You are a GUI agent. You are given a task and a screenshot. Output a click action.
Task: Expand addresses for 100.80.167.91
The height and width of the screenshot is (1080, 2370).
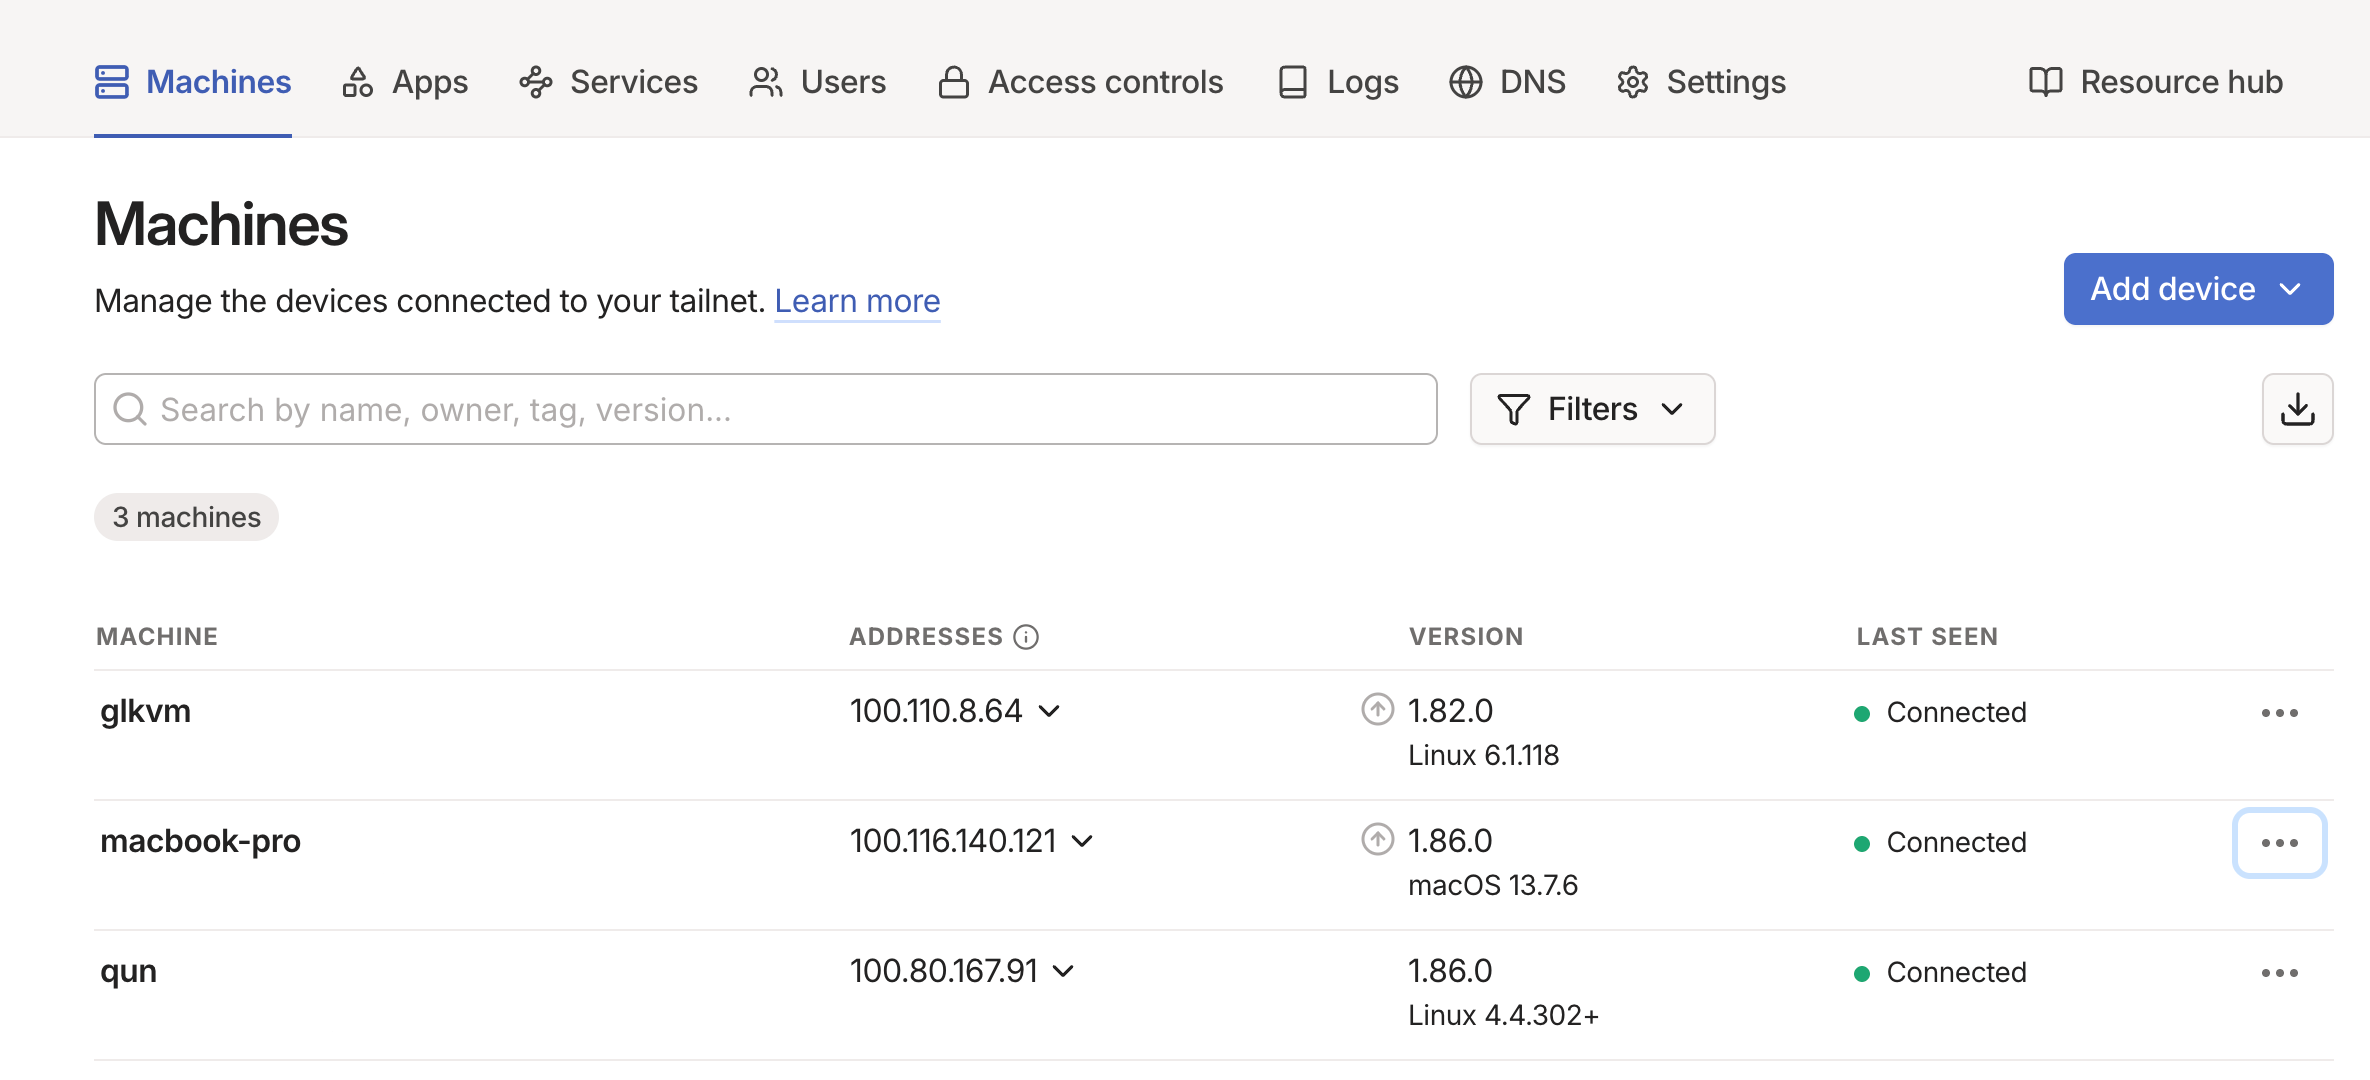tap(1064, 971)
